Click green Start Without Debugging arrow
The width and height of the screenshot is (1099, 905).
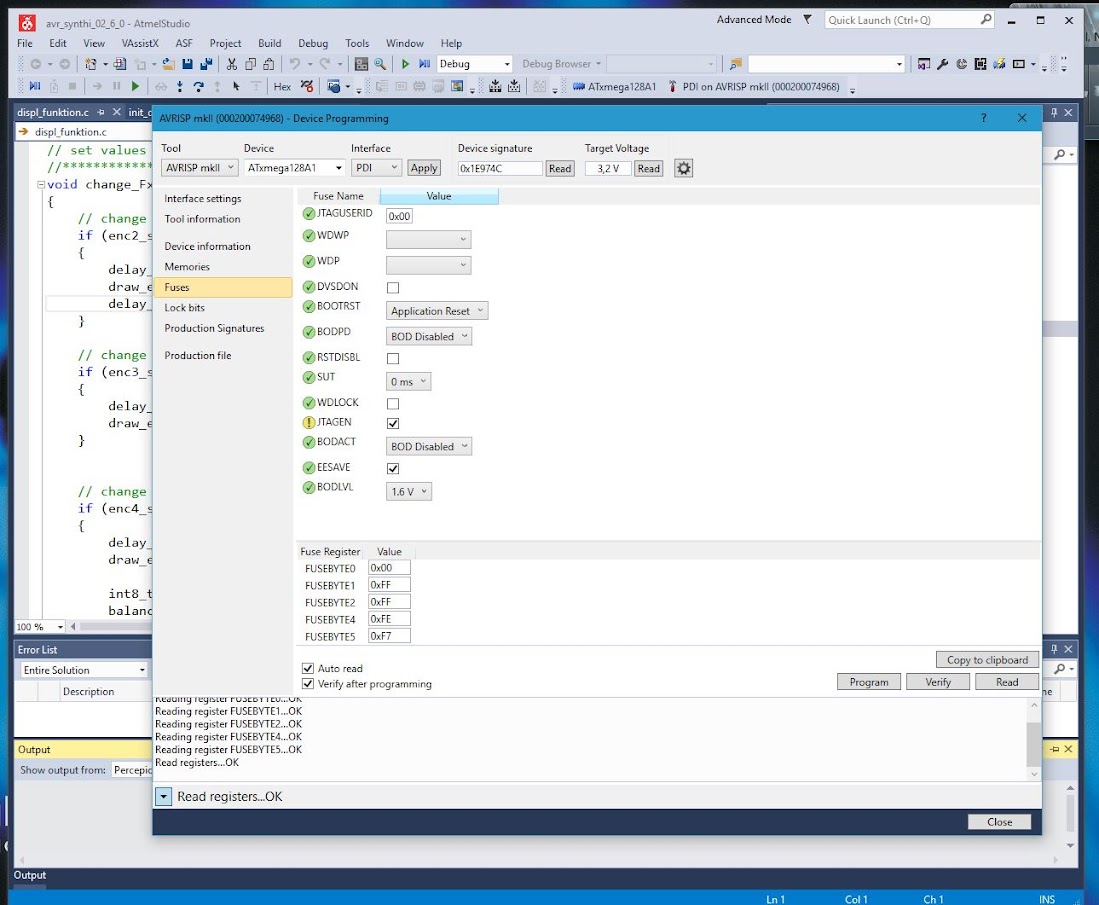coord(405,64)
